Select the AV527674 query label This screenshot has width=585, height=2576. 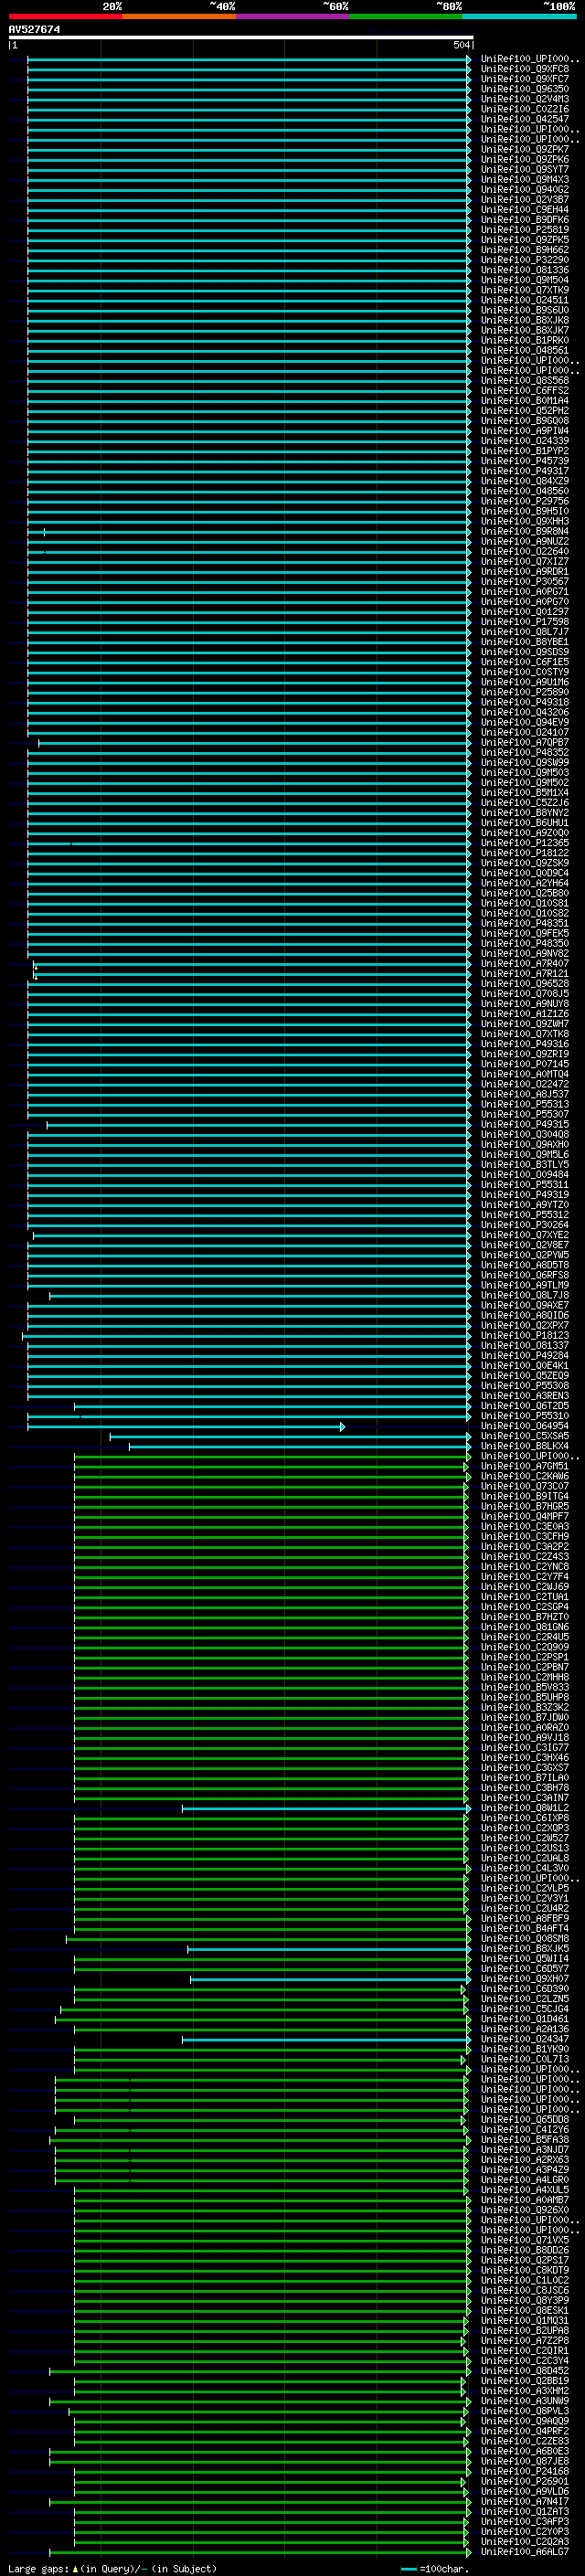[x=34, y=30]
